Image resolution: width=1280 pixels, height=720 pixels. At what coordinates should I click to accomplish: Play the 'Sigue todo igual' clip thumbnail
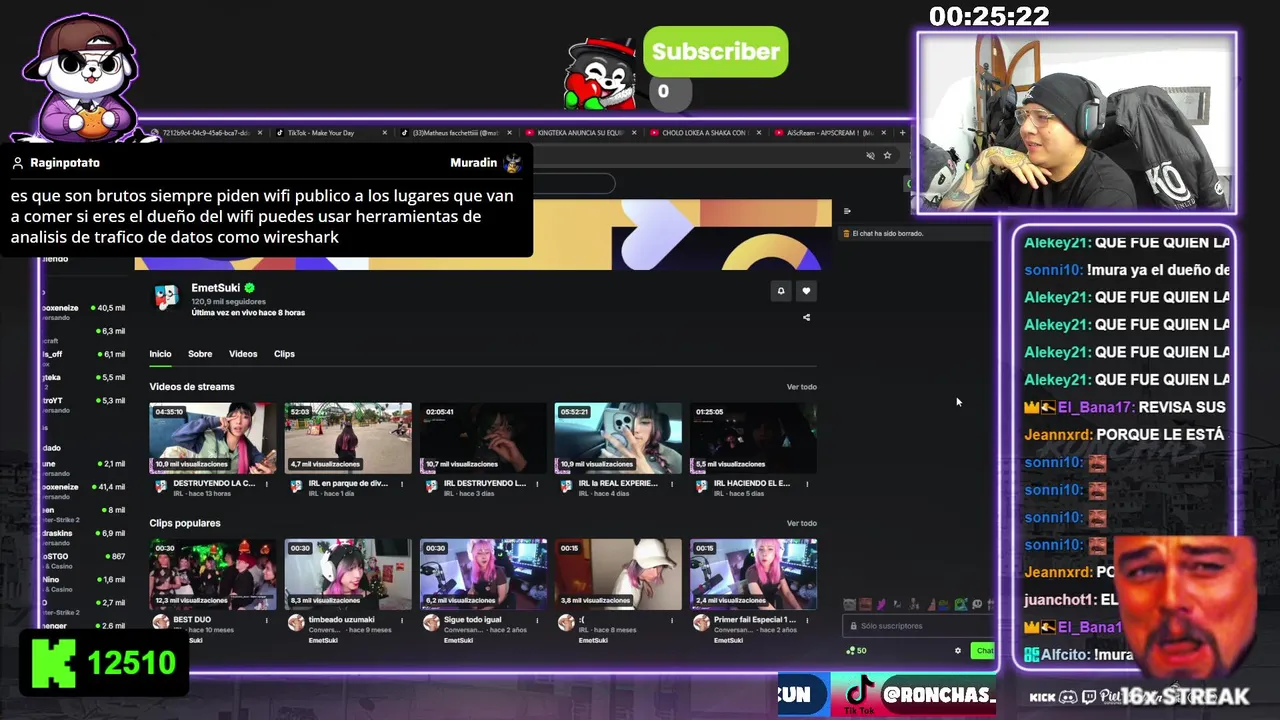[483, 574]
